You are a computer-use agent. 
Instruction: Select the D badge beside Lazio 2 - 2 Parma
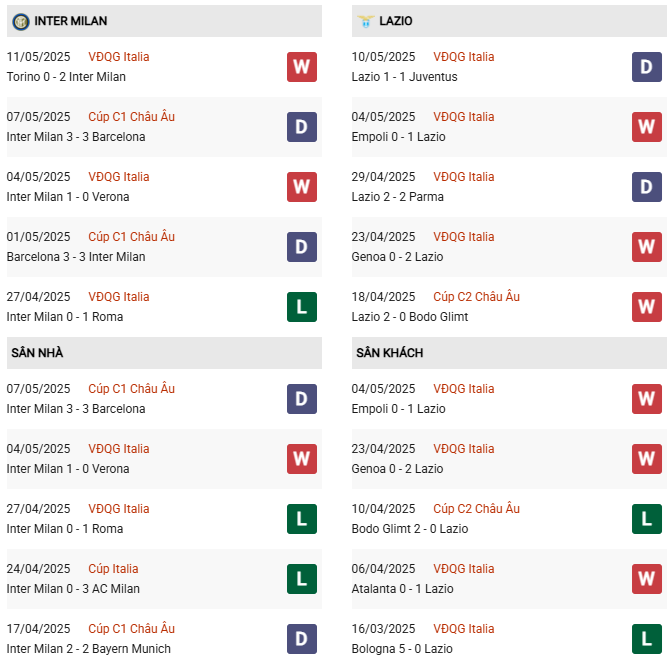[x=646, y=187]
